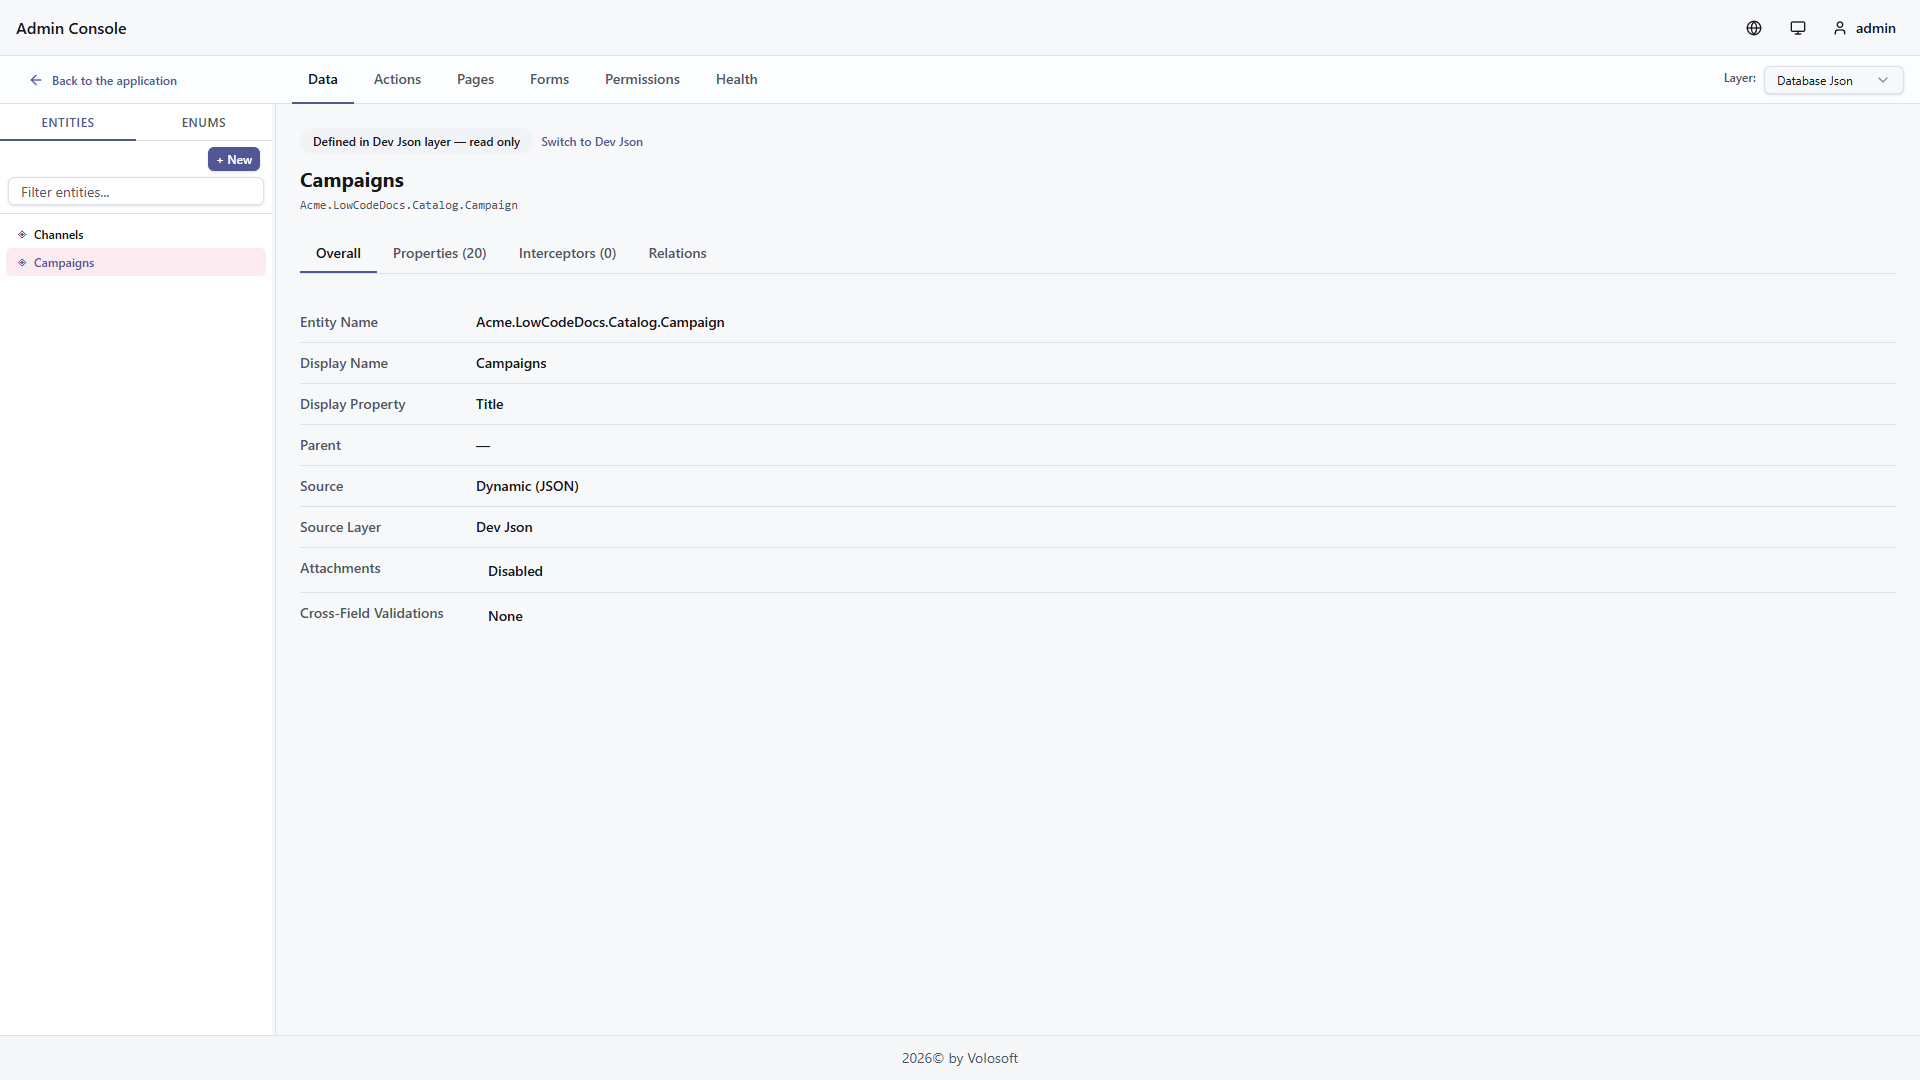Click the Entity Name value Acme.LowCodeDocs.Catalog.Campaign
1920x1080 pixels.
(600, 322)
